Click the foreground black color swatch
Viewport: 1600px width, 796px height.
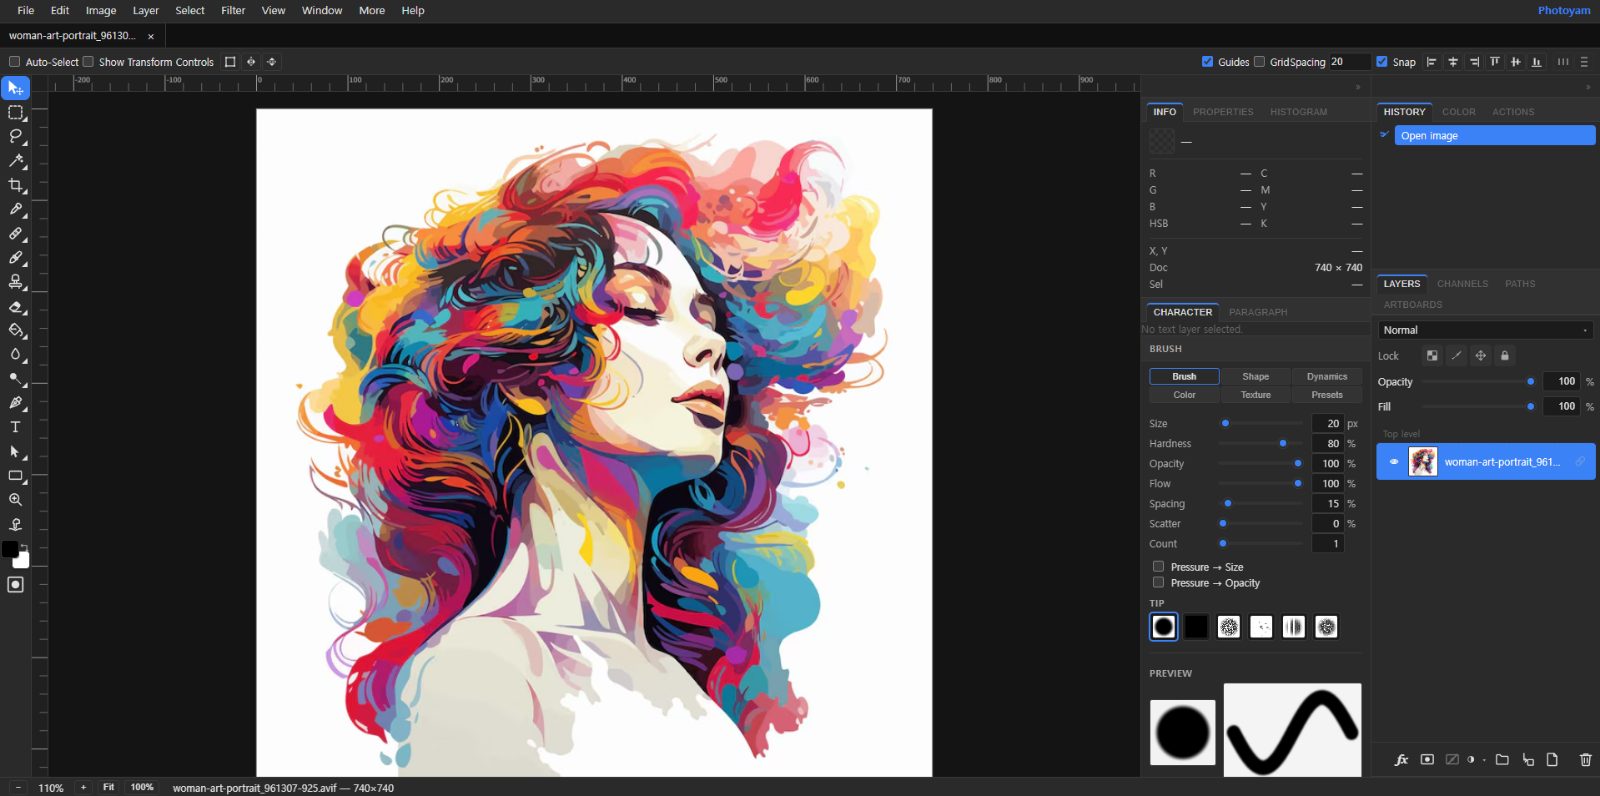(x=10, y=549)
